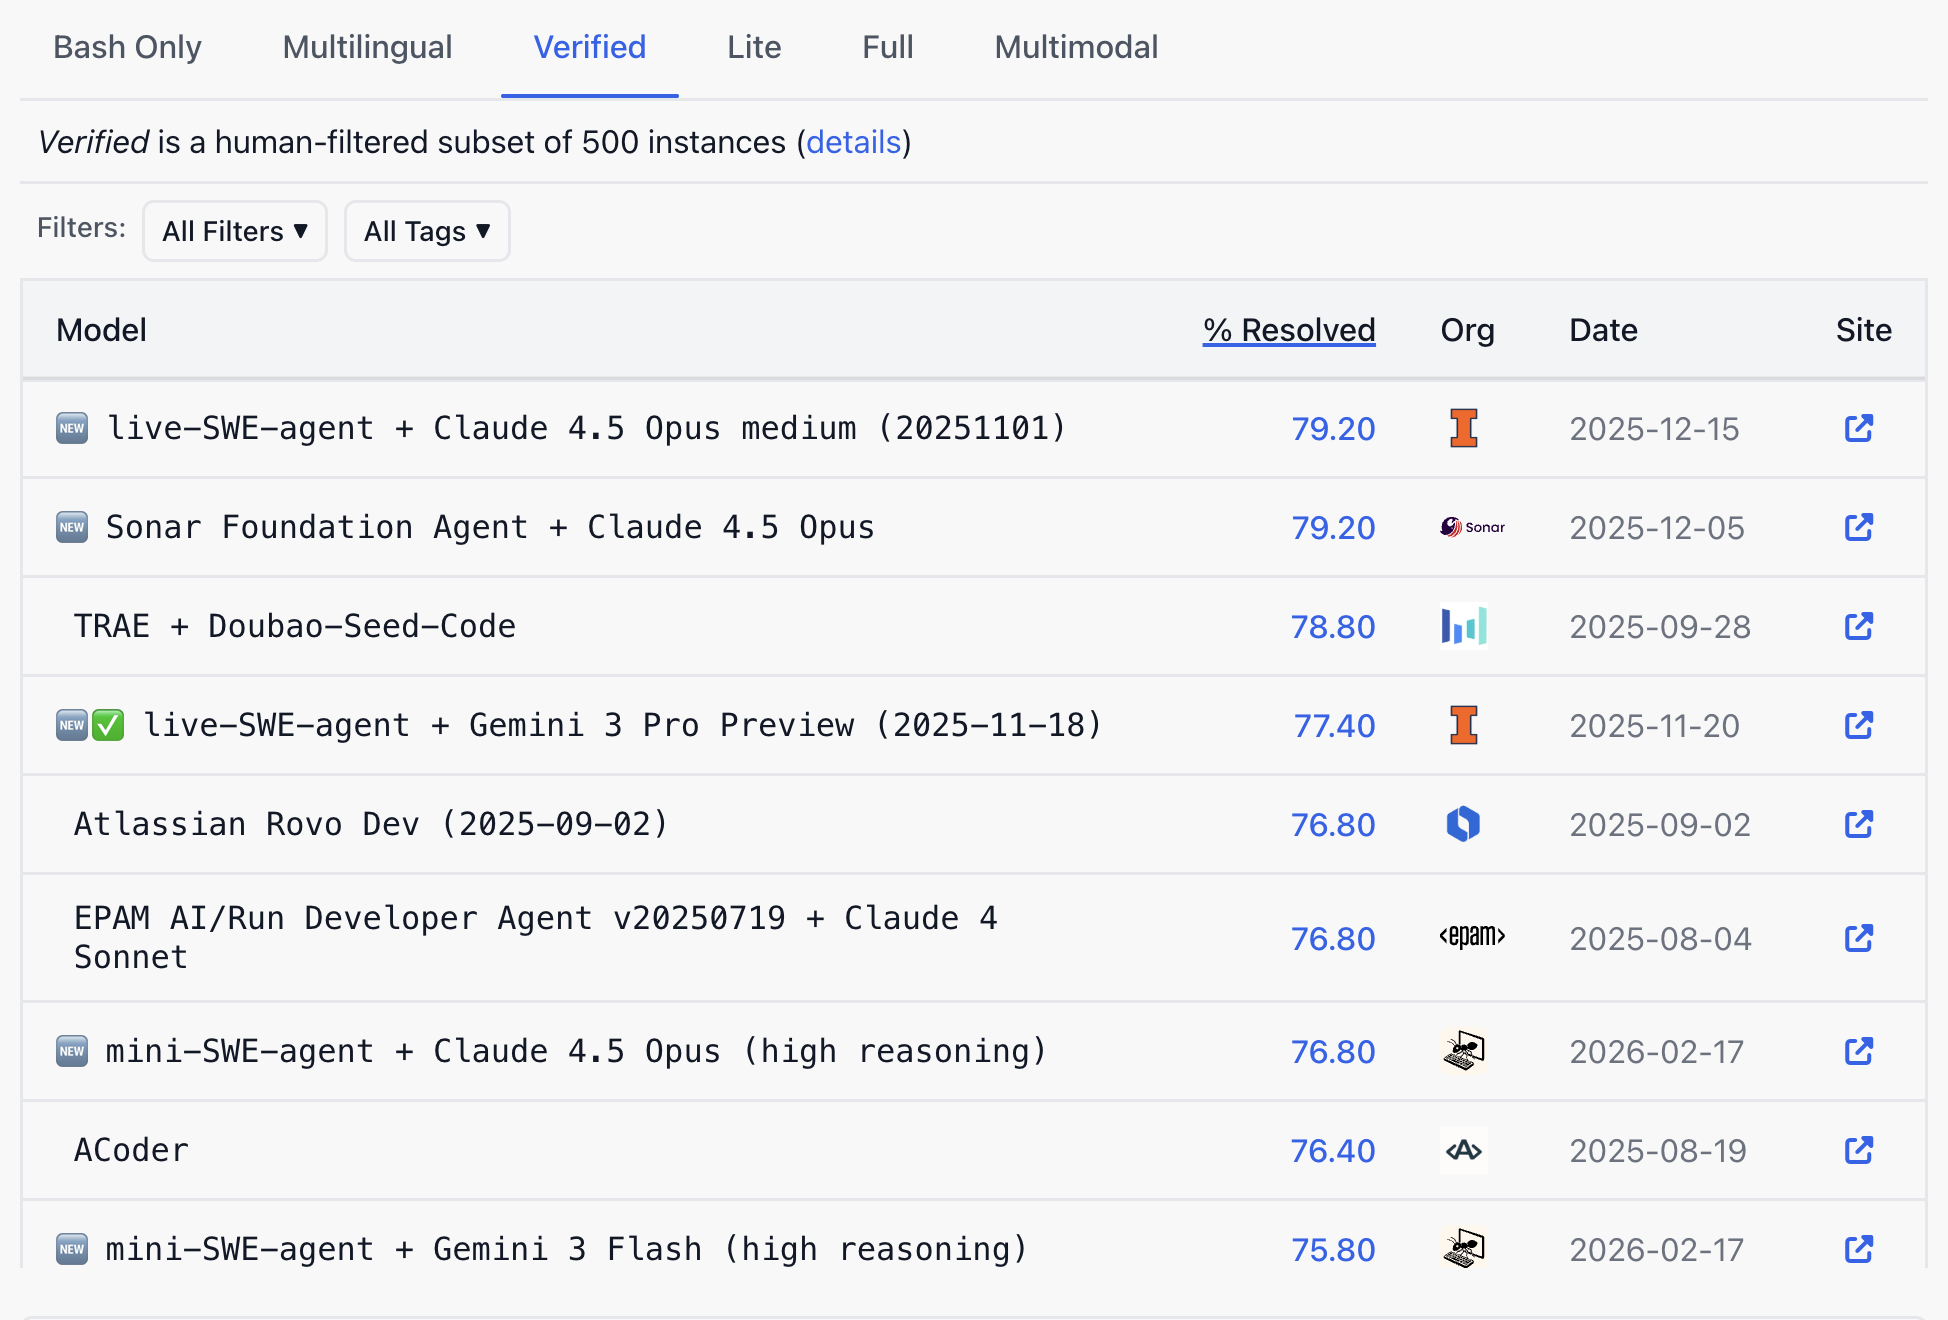This screenshot has width=1948, height=1320.
Task: Click the Date column header
Action: point(1602,330)
